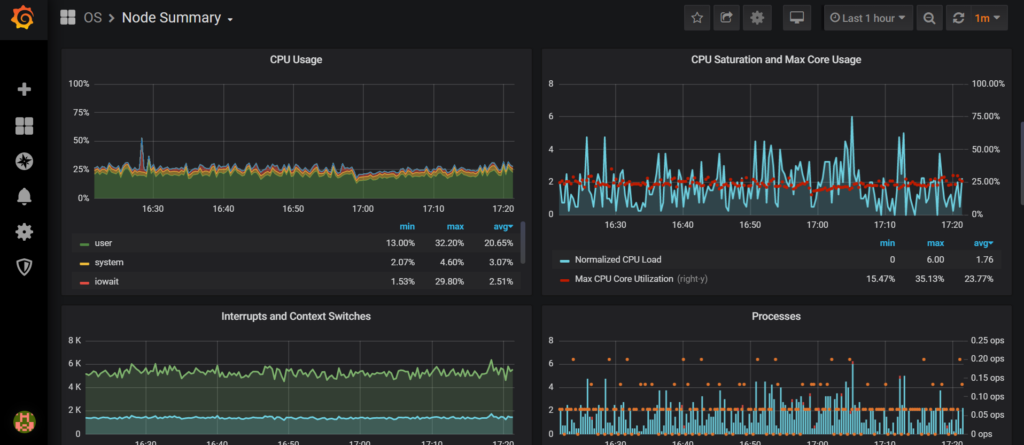Star this dashboard as favorite
1024x445 pixels.
point(697,18)
